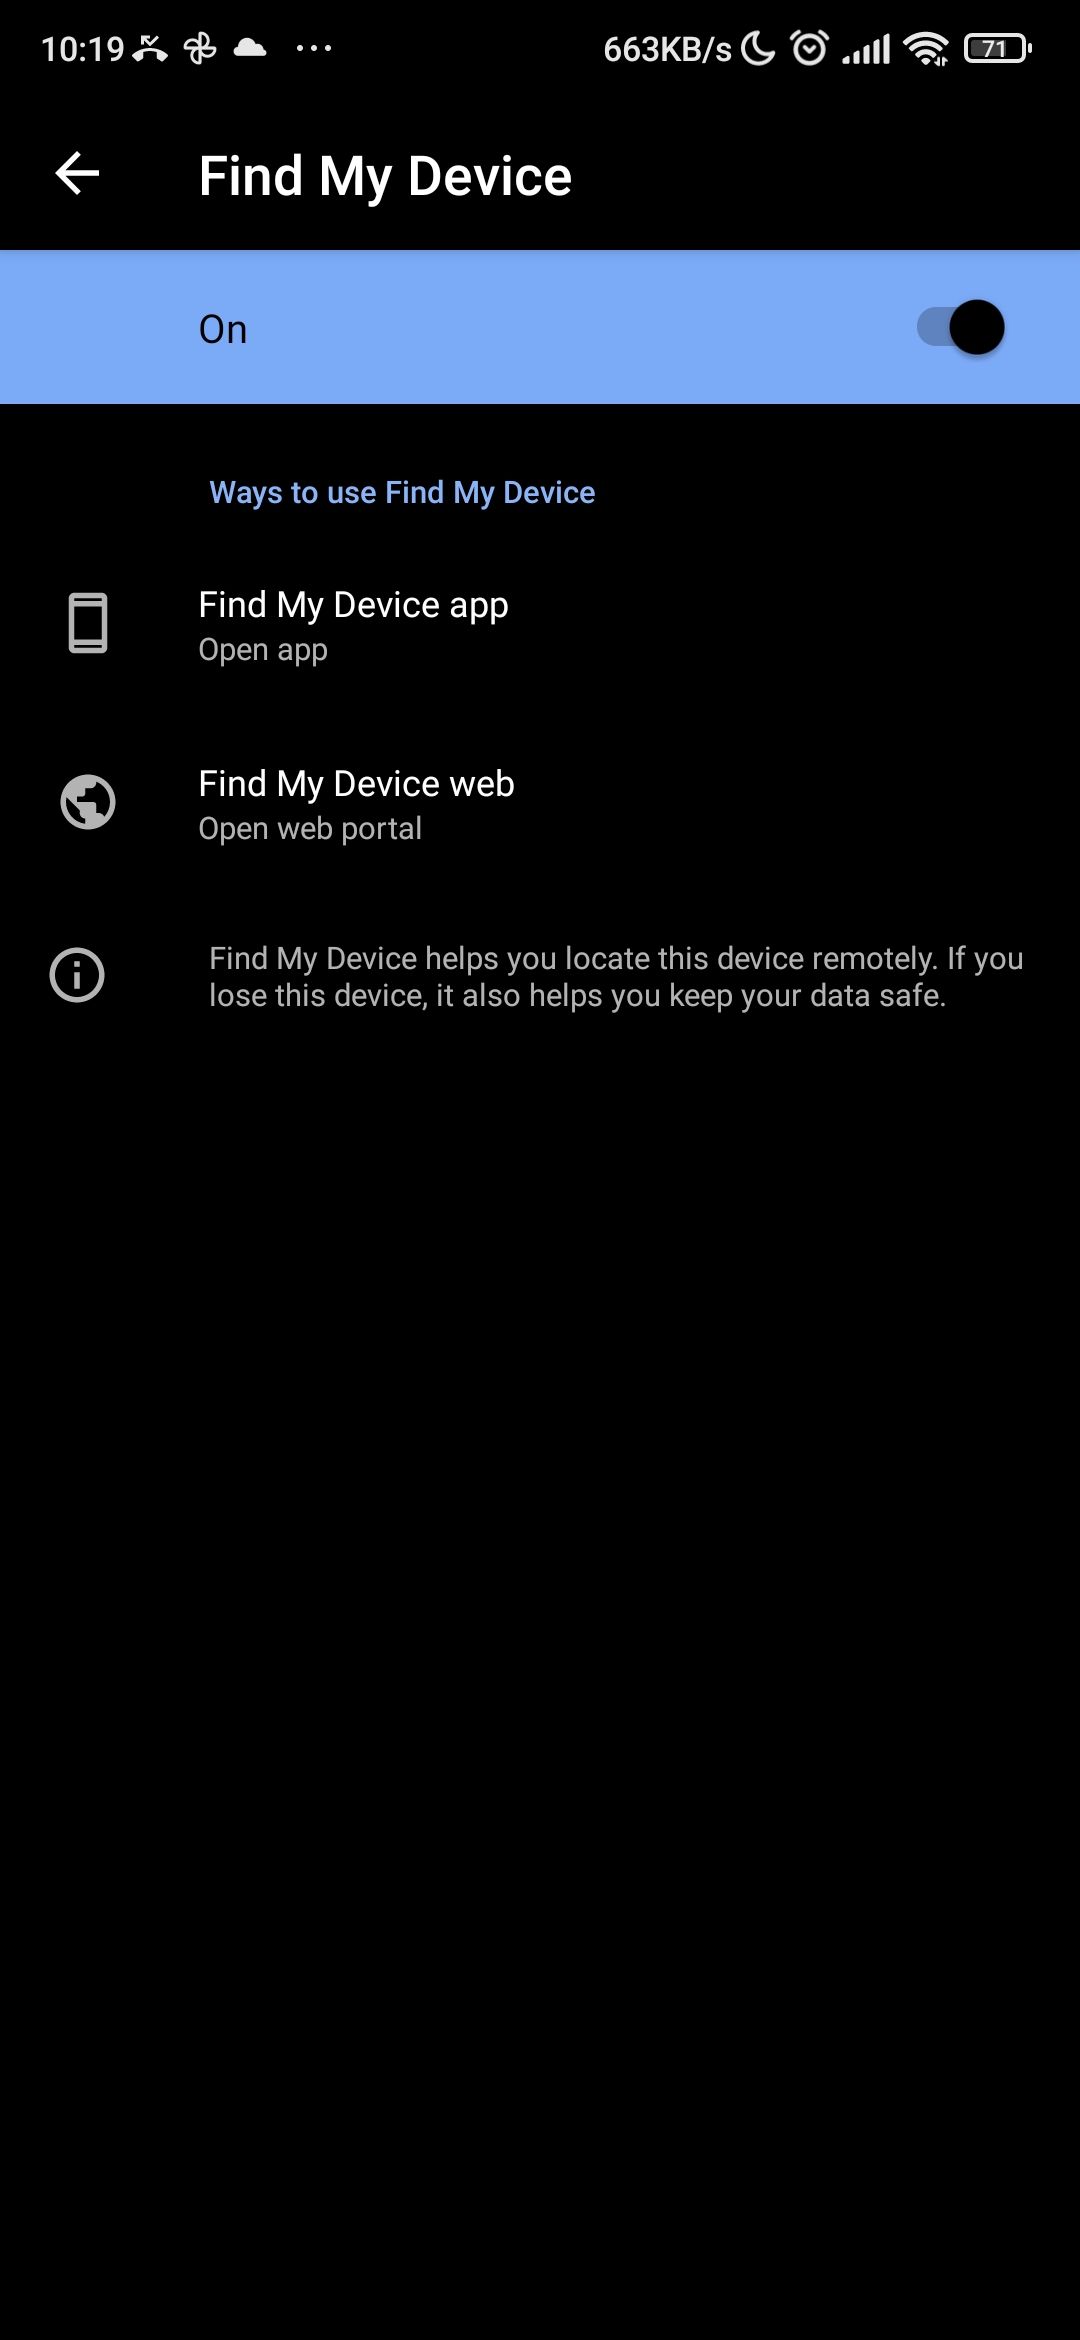Open Find My Device app entry
The height and width of the screenshot is (2340, 1080).
tap(540, 626)
